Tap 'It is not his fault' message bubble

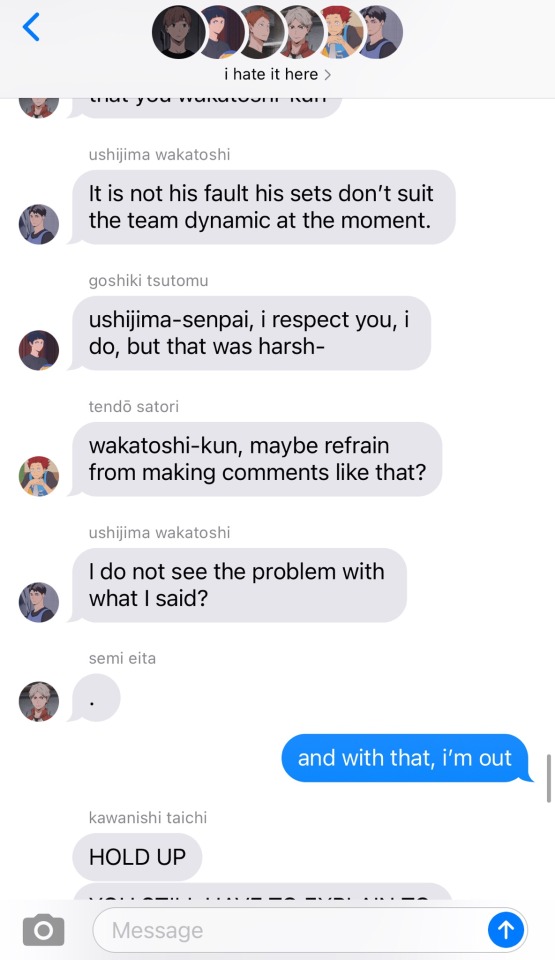click(x=263, y=207)
